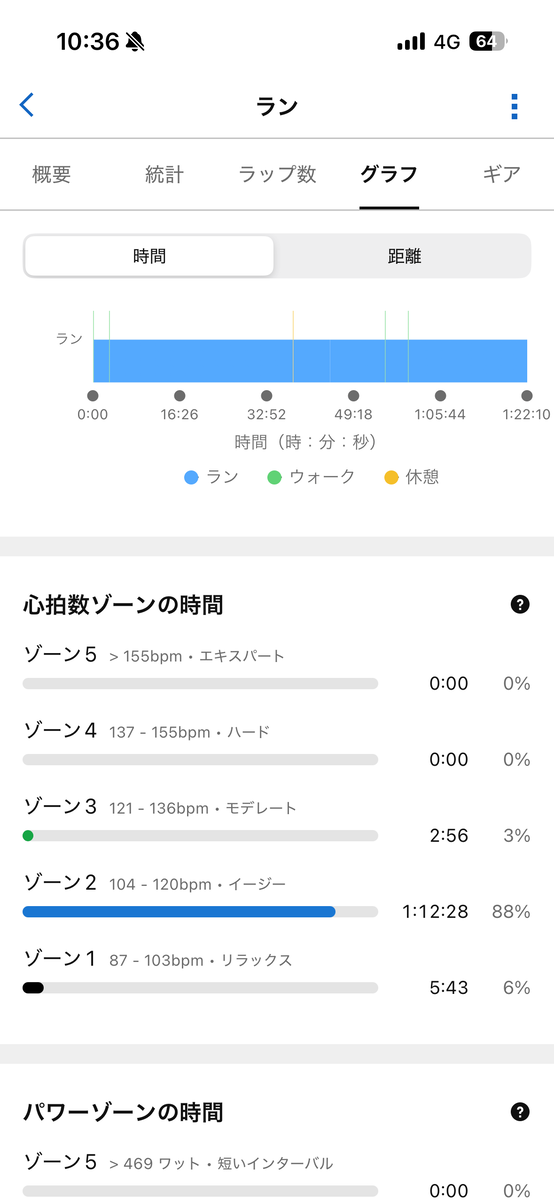Tap the 1:05:44 timeline marker dot
This screenshot has height=1200, width=554.
click(x=440, y=396)
